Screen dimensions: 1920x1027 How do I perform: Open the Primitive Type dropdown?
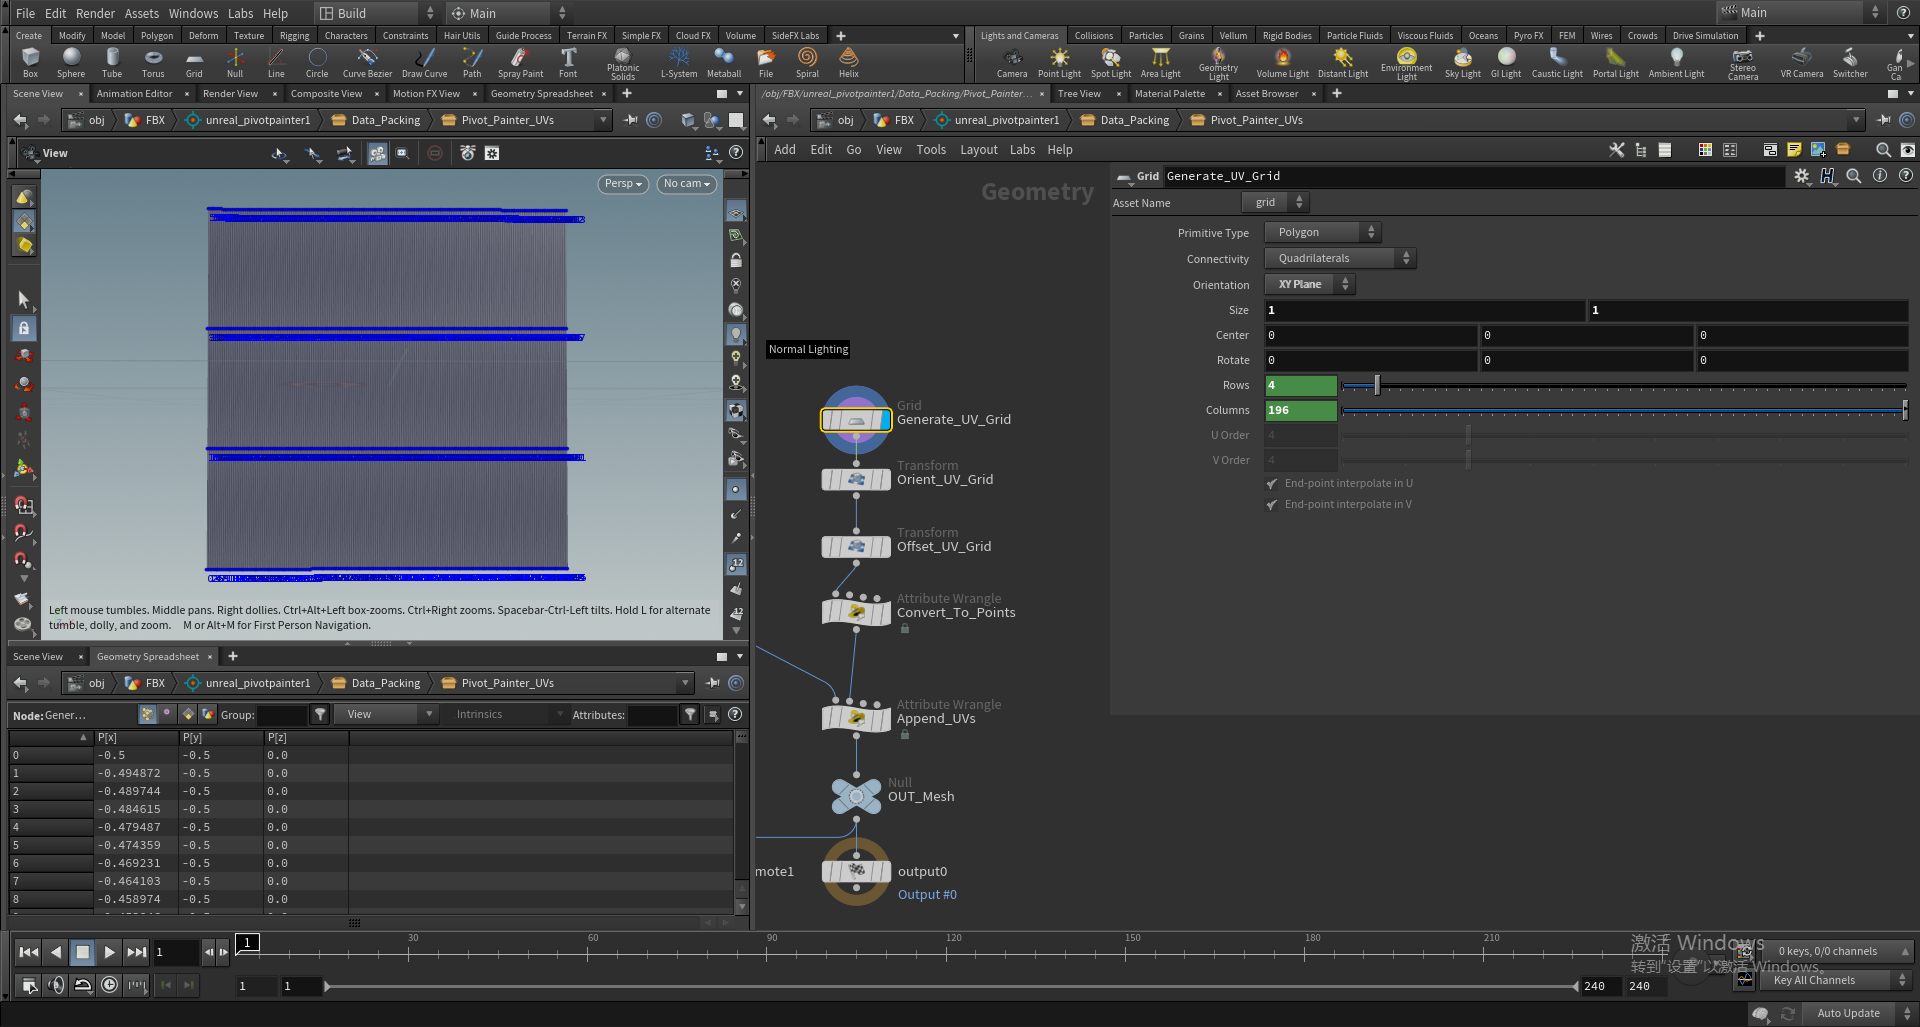[1321, 232]
